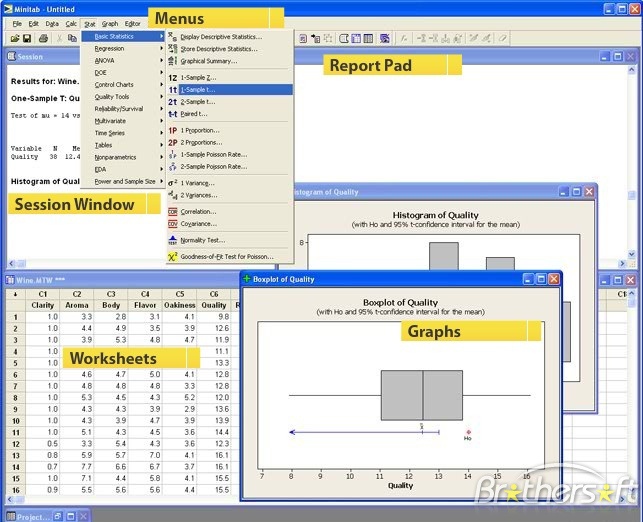Click the 2P icon for 2 Proportions
The image size is (643, 522).
173,142
